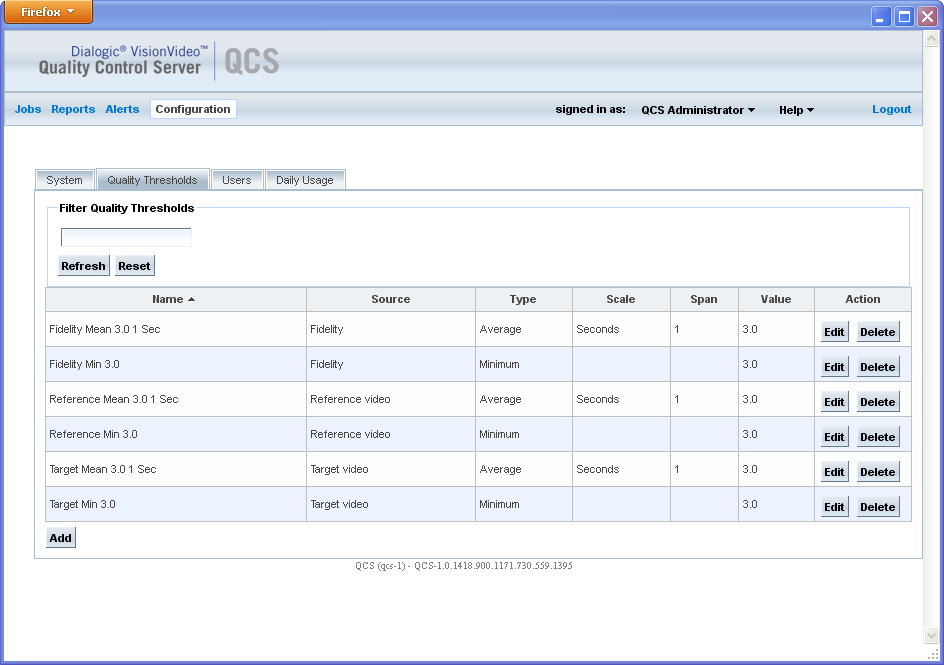The image size is (944, 665).
Task: Switch to the System tab
Action: pyautogui.click(x=64, y=179)
